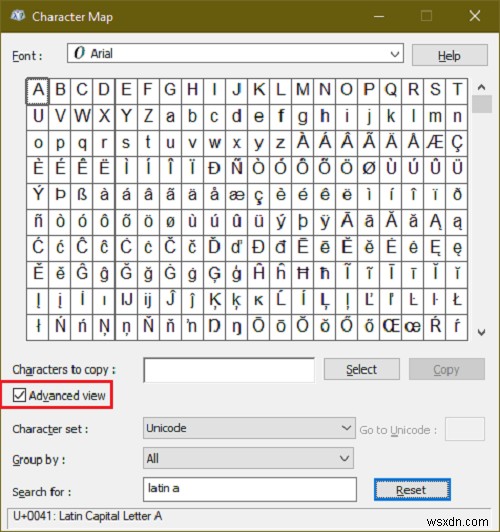
Task: Select the Ą capital A-ogonek character
Action: (x=435, y=222)
